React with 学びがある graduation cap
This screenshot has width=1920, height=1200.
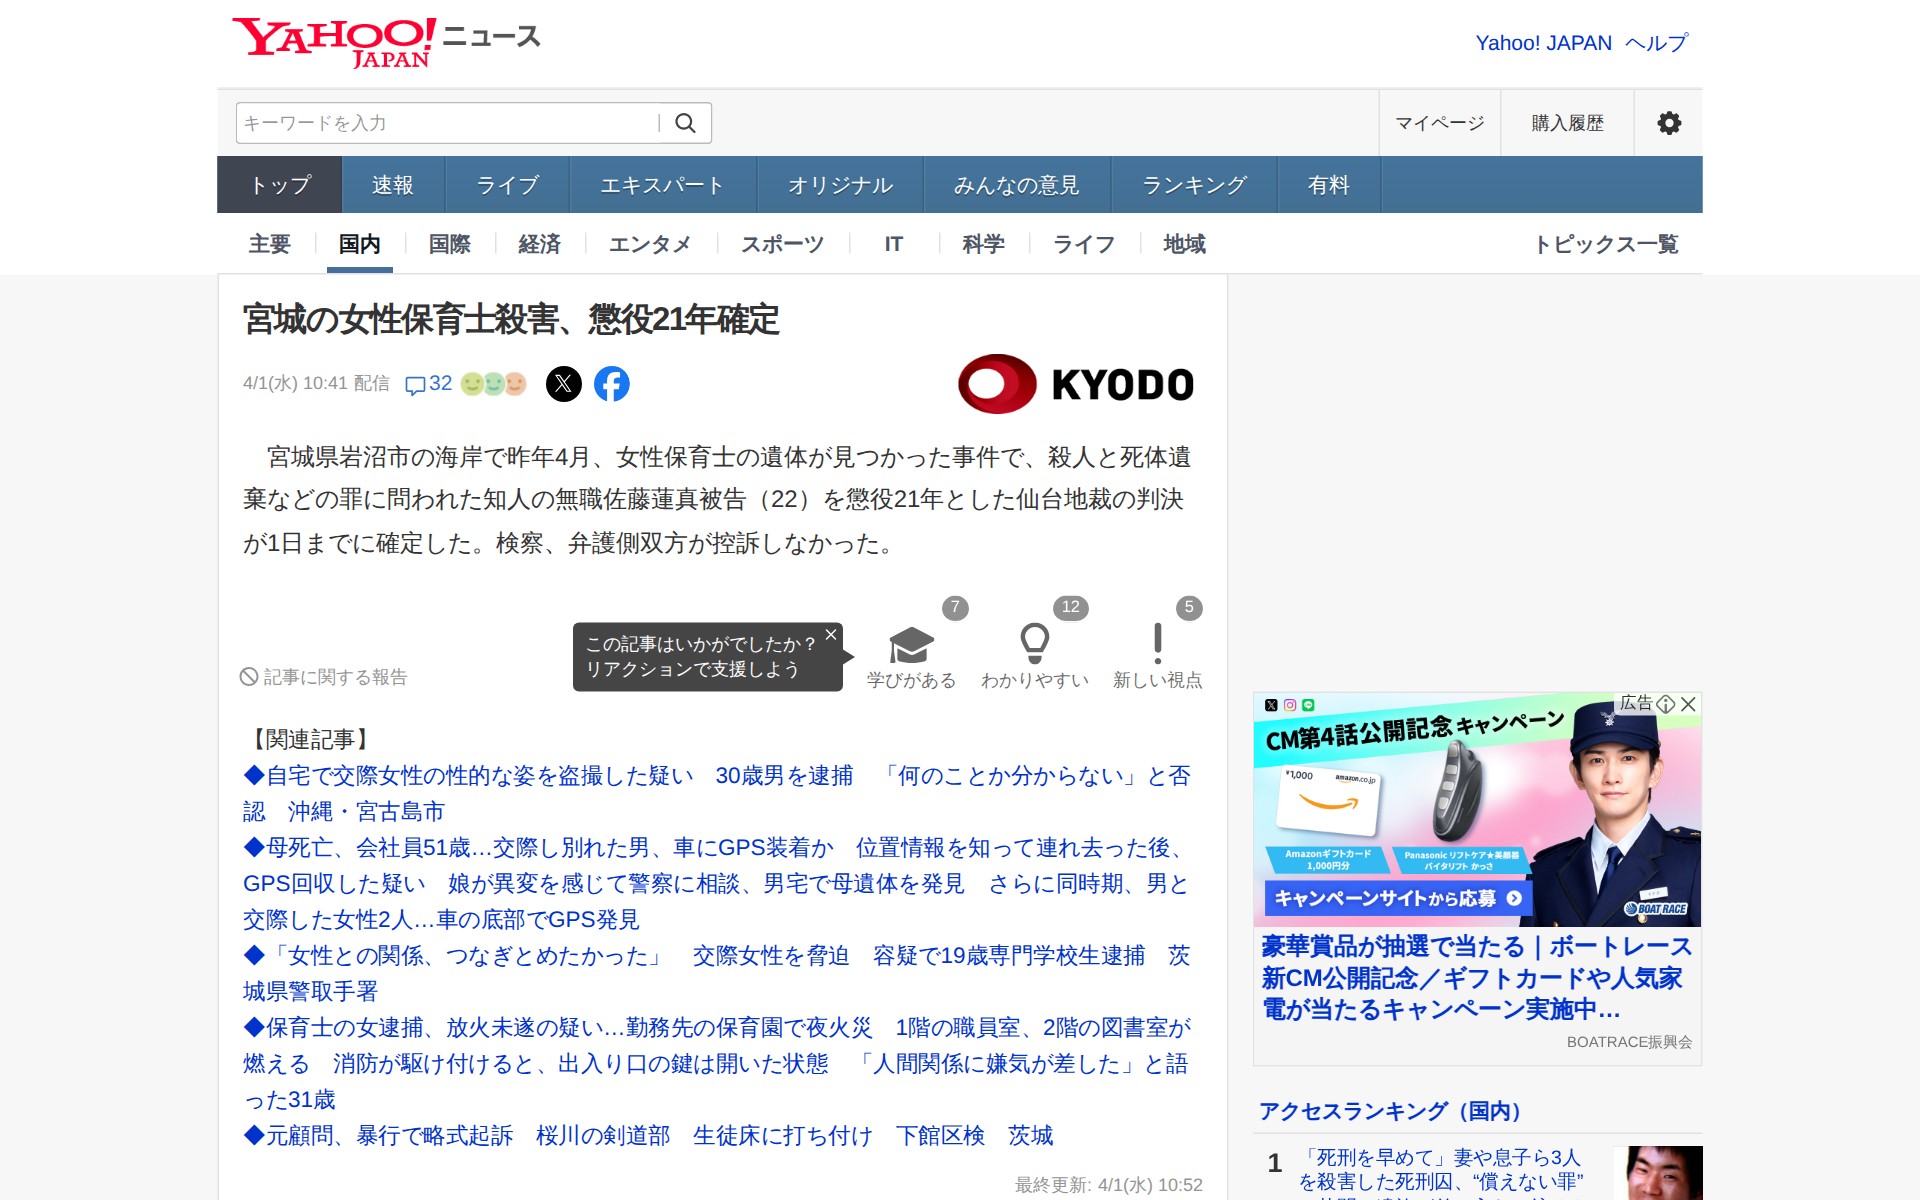point(911,646)
